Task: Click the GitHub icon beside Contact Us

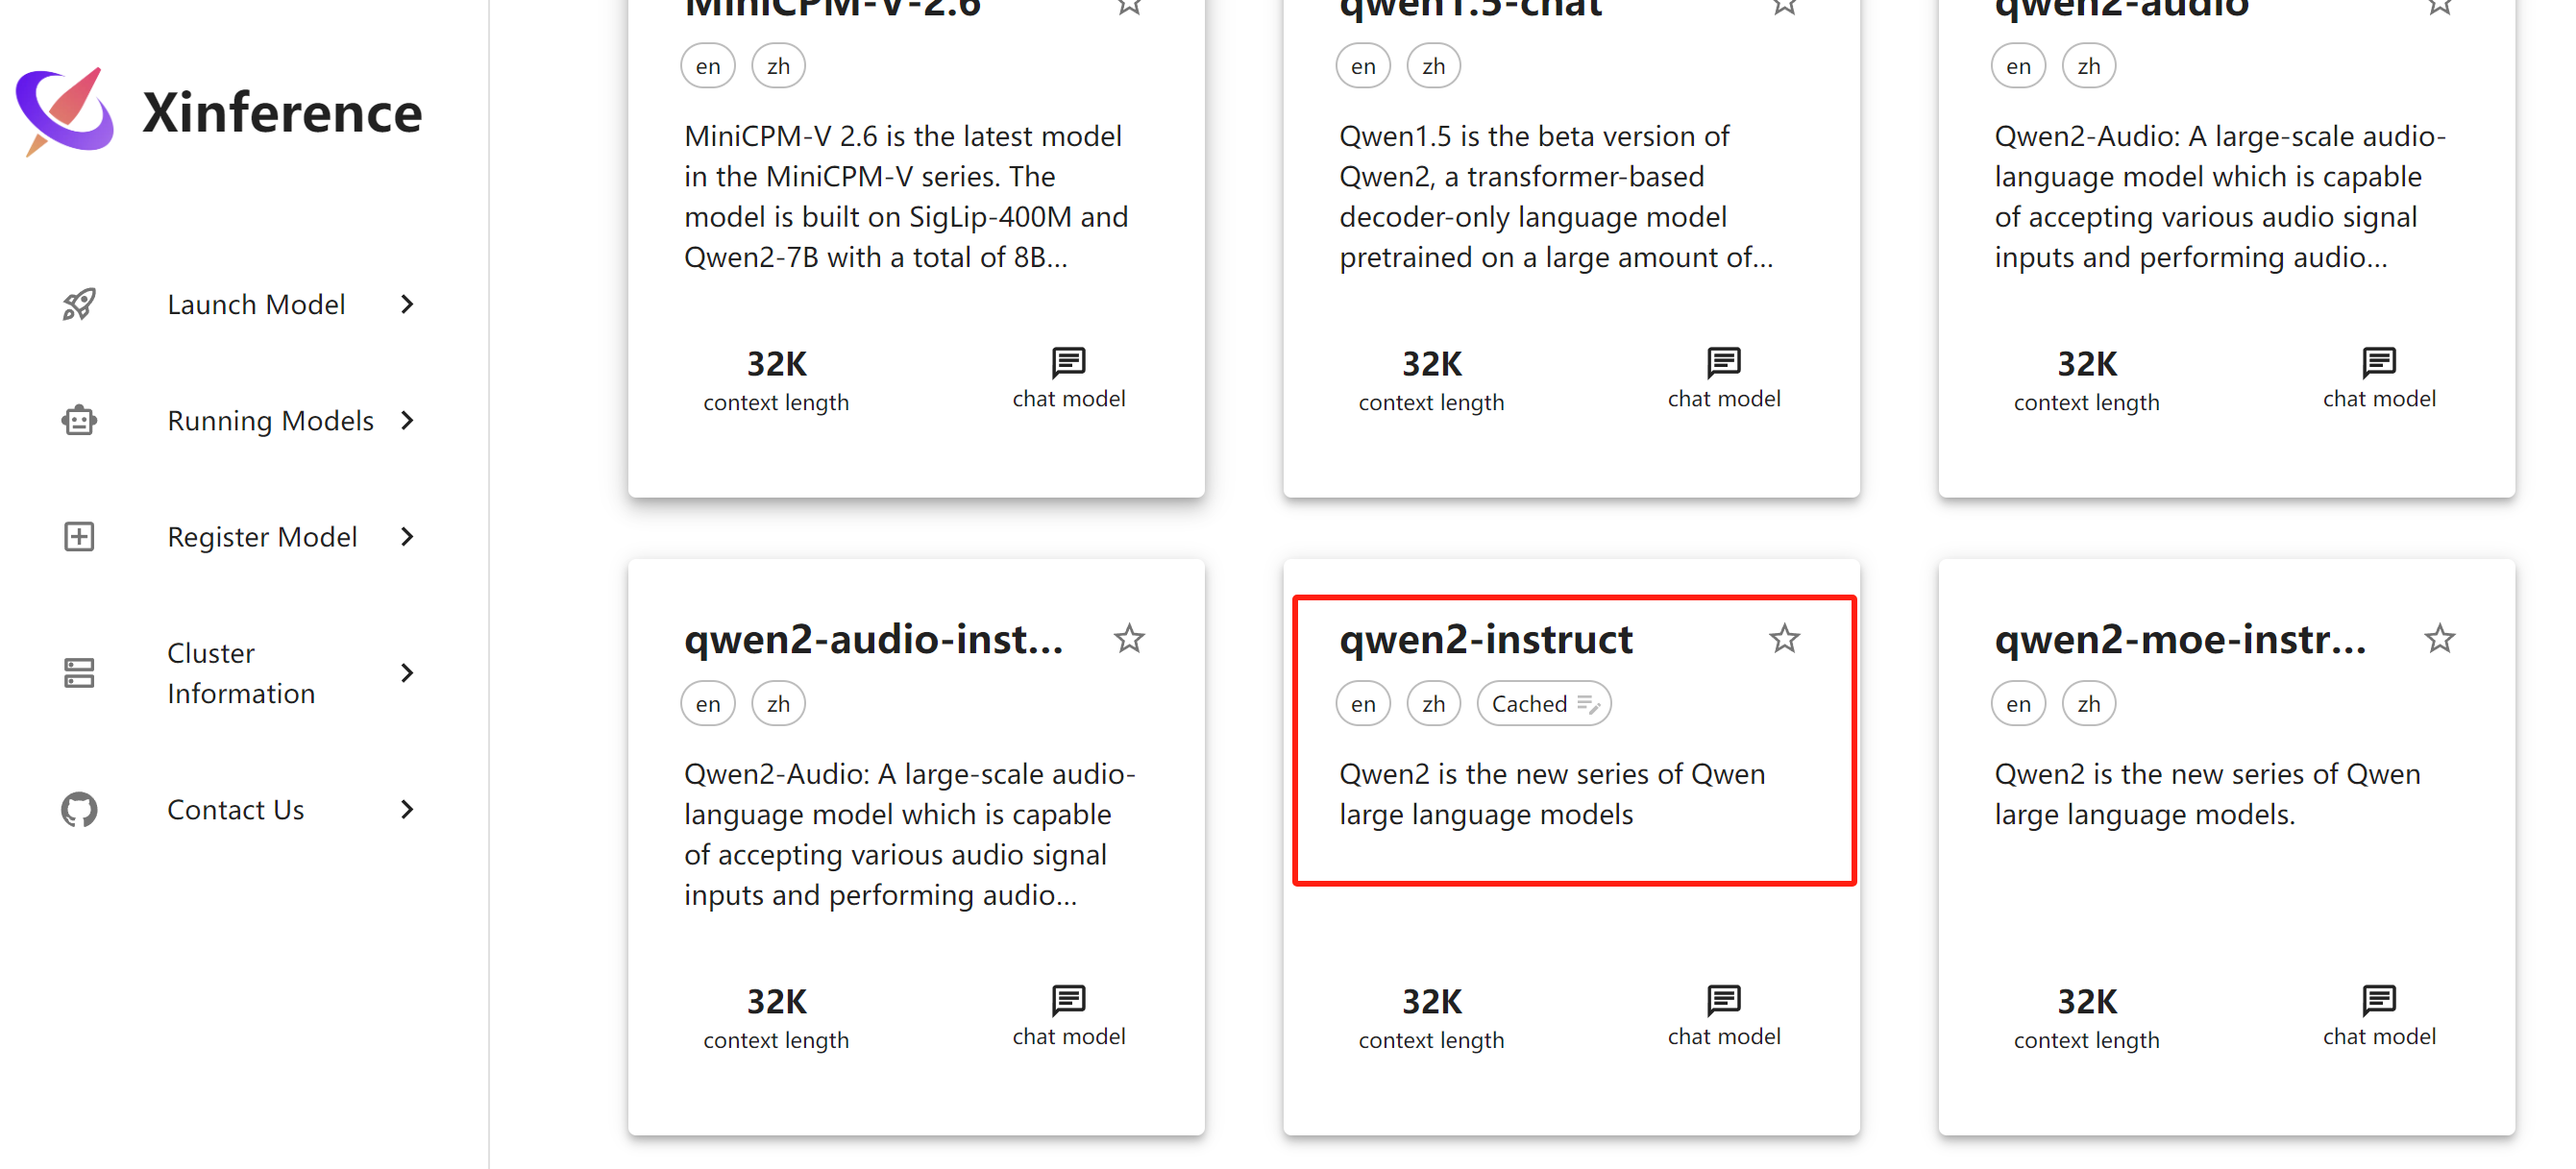Action: click(x=79, y=809)
